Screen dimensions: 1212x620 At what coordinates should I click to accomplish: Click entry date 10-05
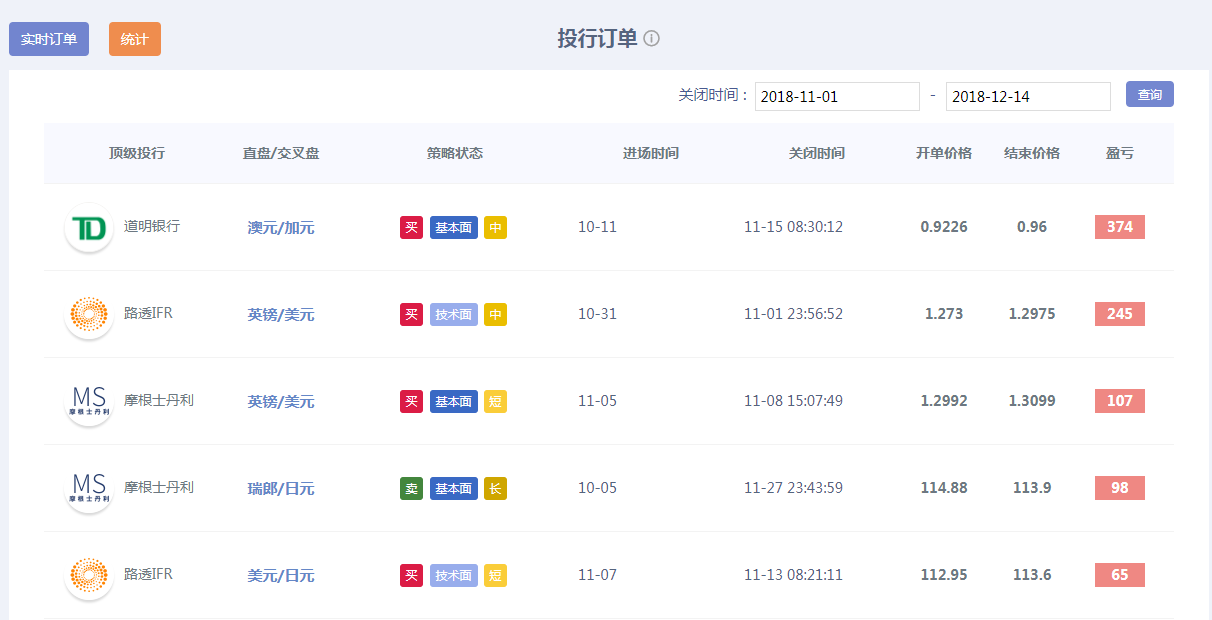click(x=598, y=488)
